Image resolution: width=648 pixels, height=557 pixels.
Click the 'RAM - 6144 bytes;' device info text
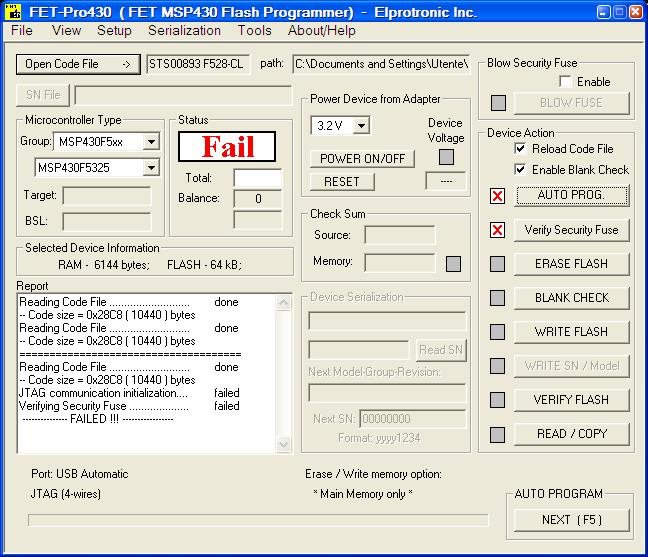(103, 265)
